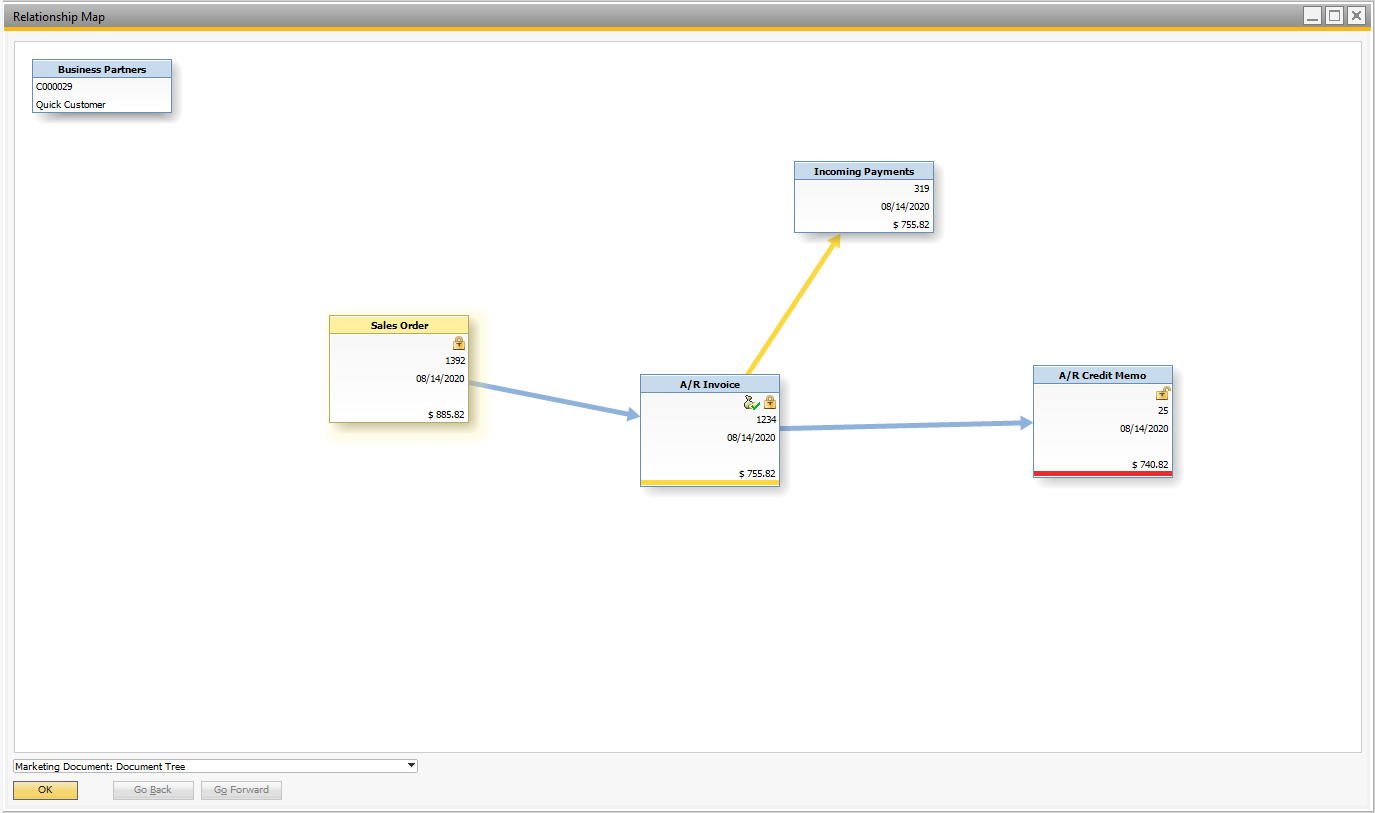The height and width of the screenshot is (813, 1375).
Task: Click the lock icon on A/R Invoice
Action: [770, 402]
